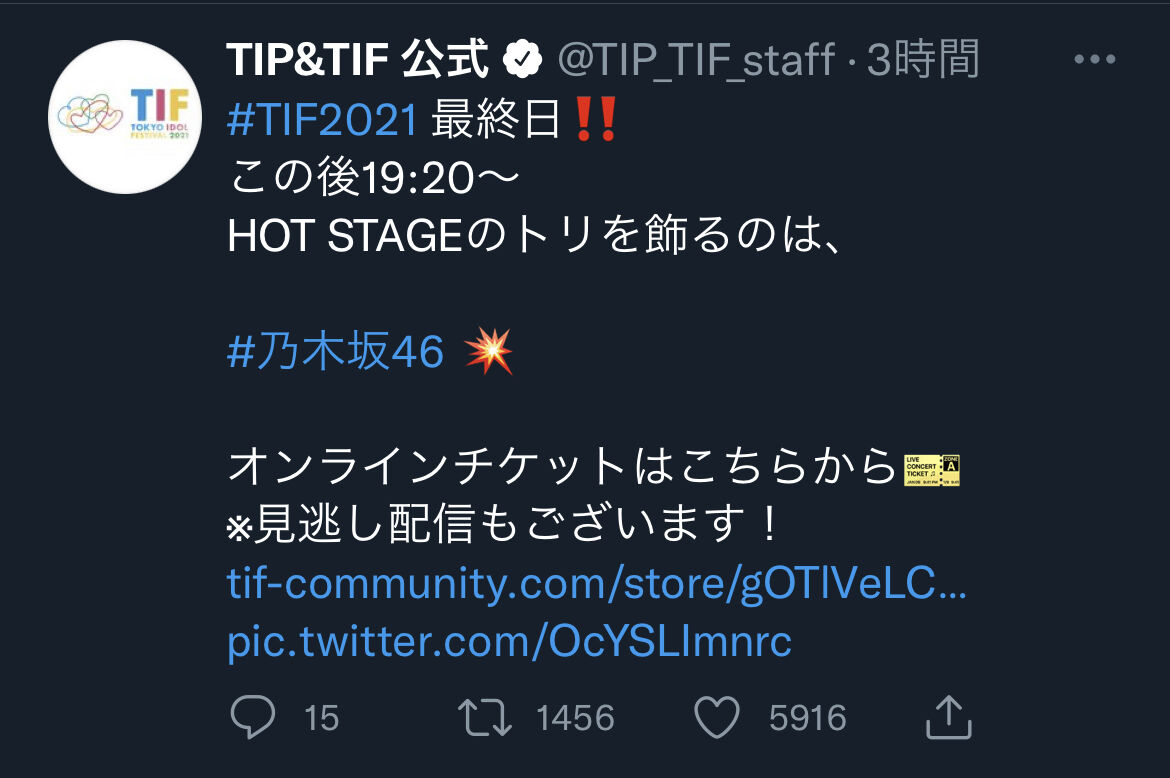The height and width of the screenshot is (778, 1170).
Task: Open the share upload arrow icon
Action: click(x=948, y=717)
